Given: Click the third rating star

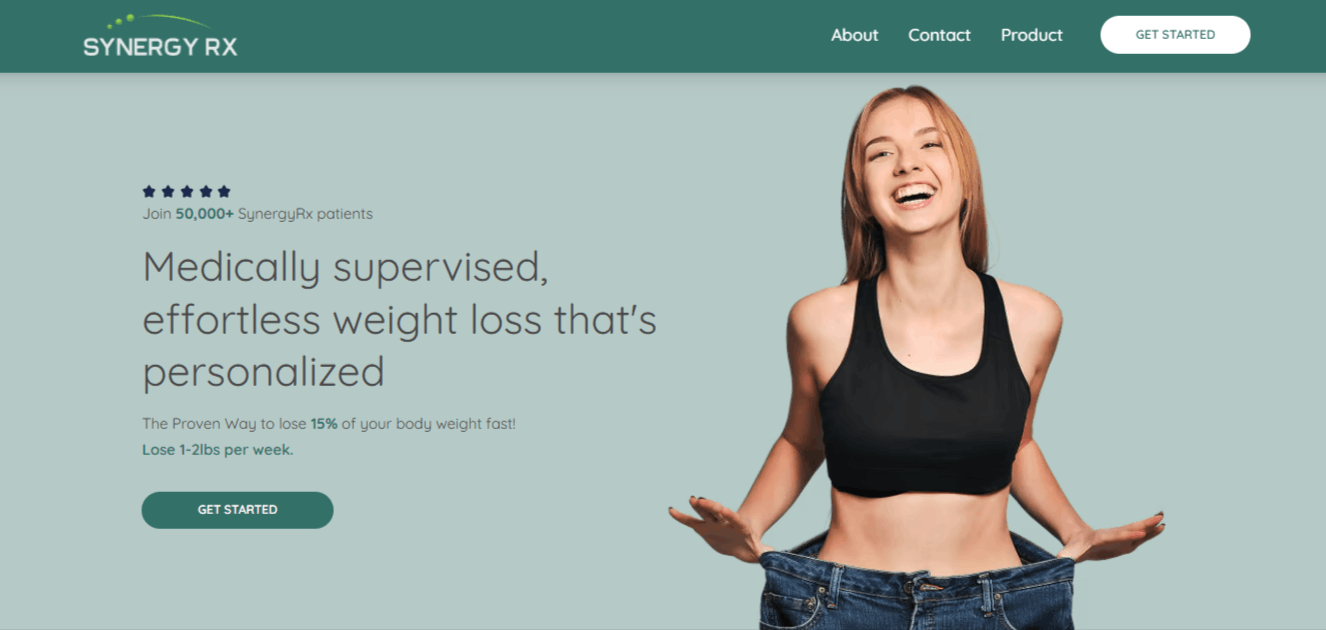Looking at the screenshot, I should click(186, 191).
